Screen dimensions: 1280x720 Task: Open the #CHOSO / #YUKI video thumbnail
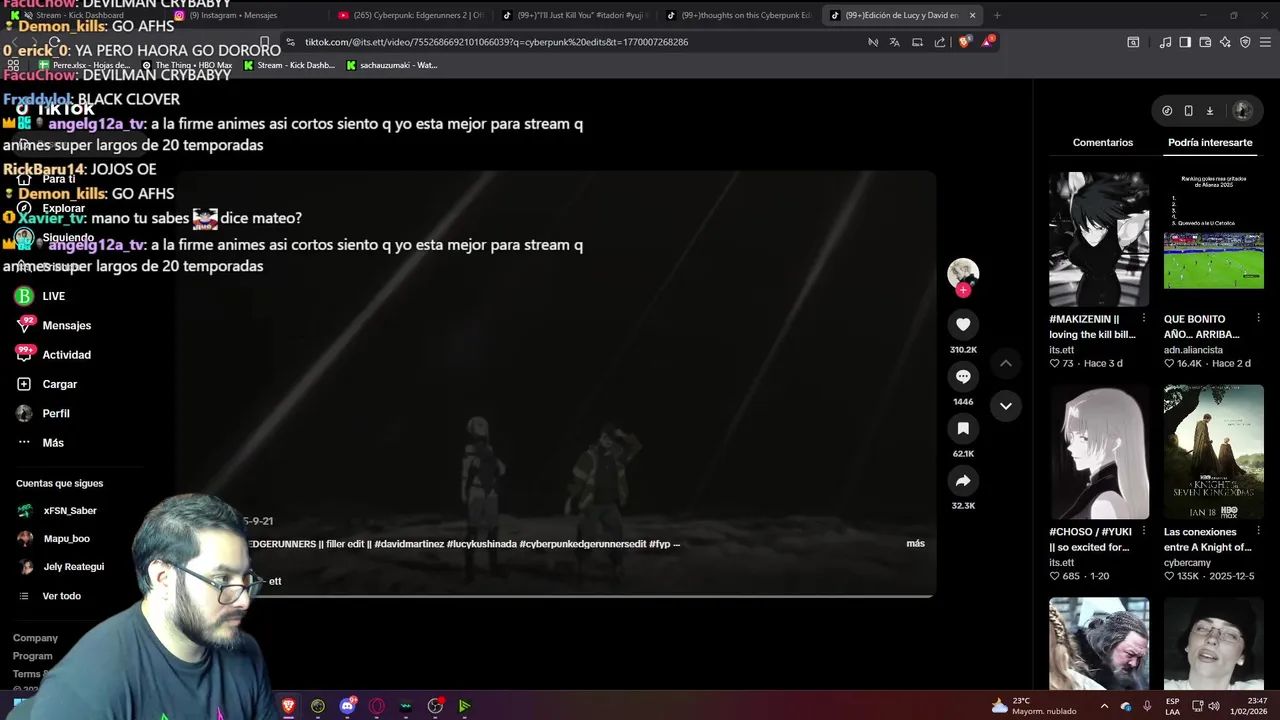click(1099, 452)
